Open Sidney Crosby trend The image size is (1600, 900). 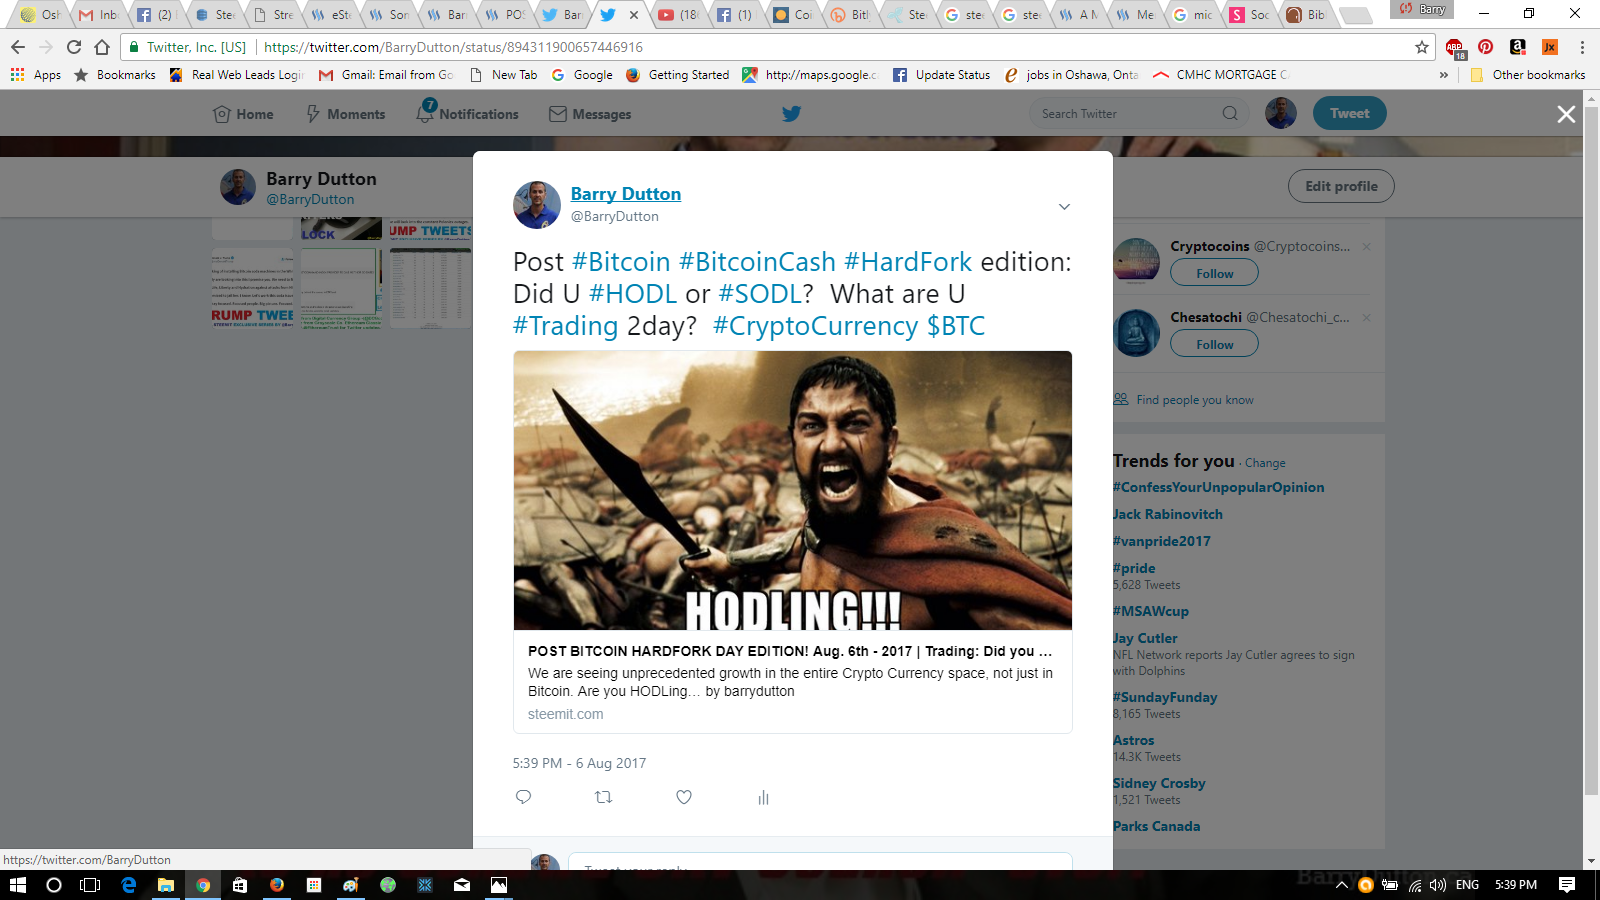[1159, 783]
